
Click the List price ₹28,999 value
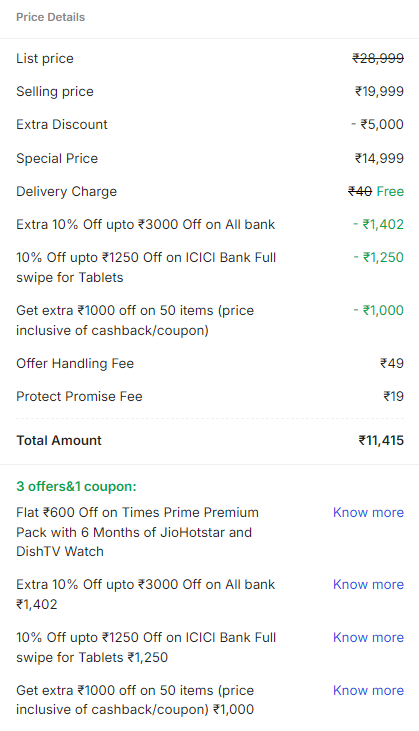378,58
